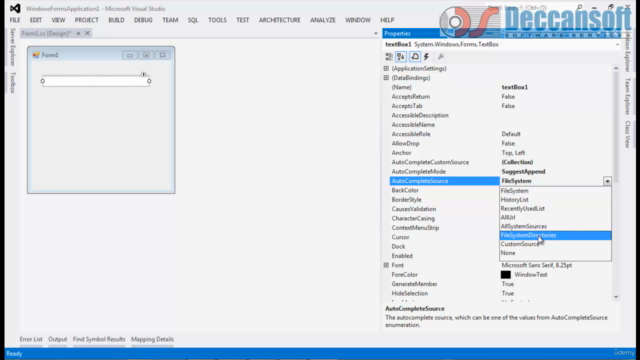Open the FILE menu
640x360 pixels.
coord(15,20)
